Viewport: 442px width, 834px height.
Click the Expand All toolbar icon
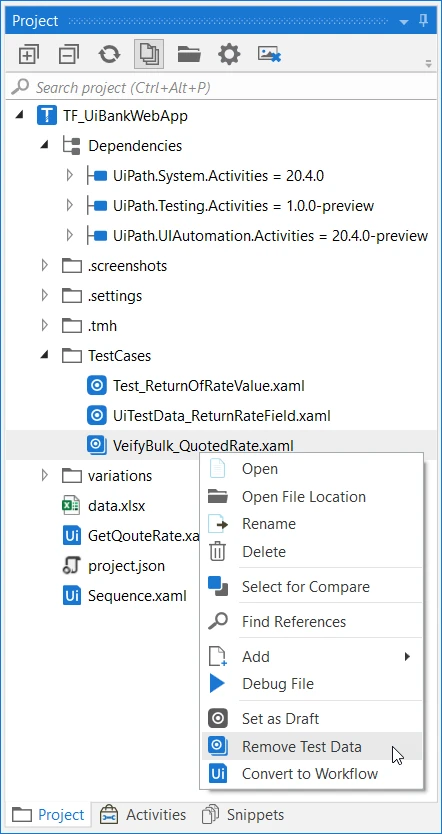(29, 54)
